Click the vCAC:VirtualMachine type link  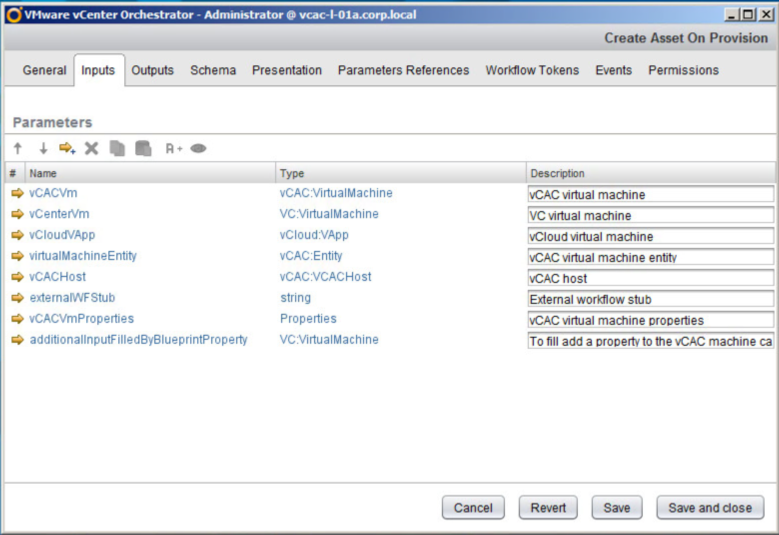(336, 193)
